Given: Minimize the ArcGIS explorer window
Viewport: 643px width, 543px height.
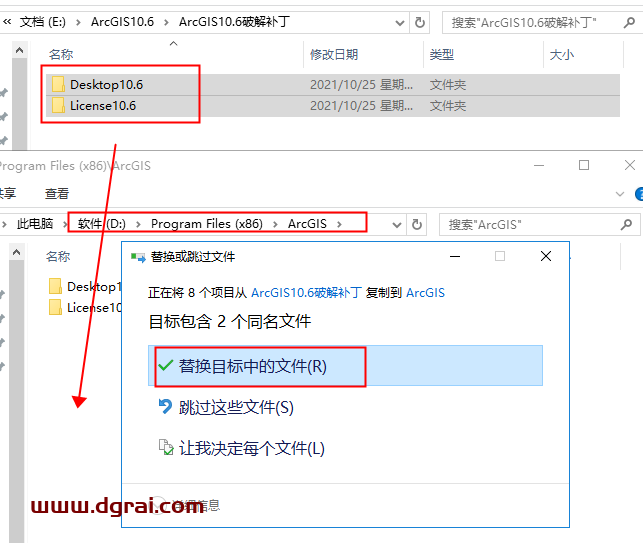Looking at the screenshot, I should (539, 165).
